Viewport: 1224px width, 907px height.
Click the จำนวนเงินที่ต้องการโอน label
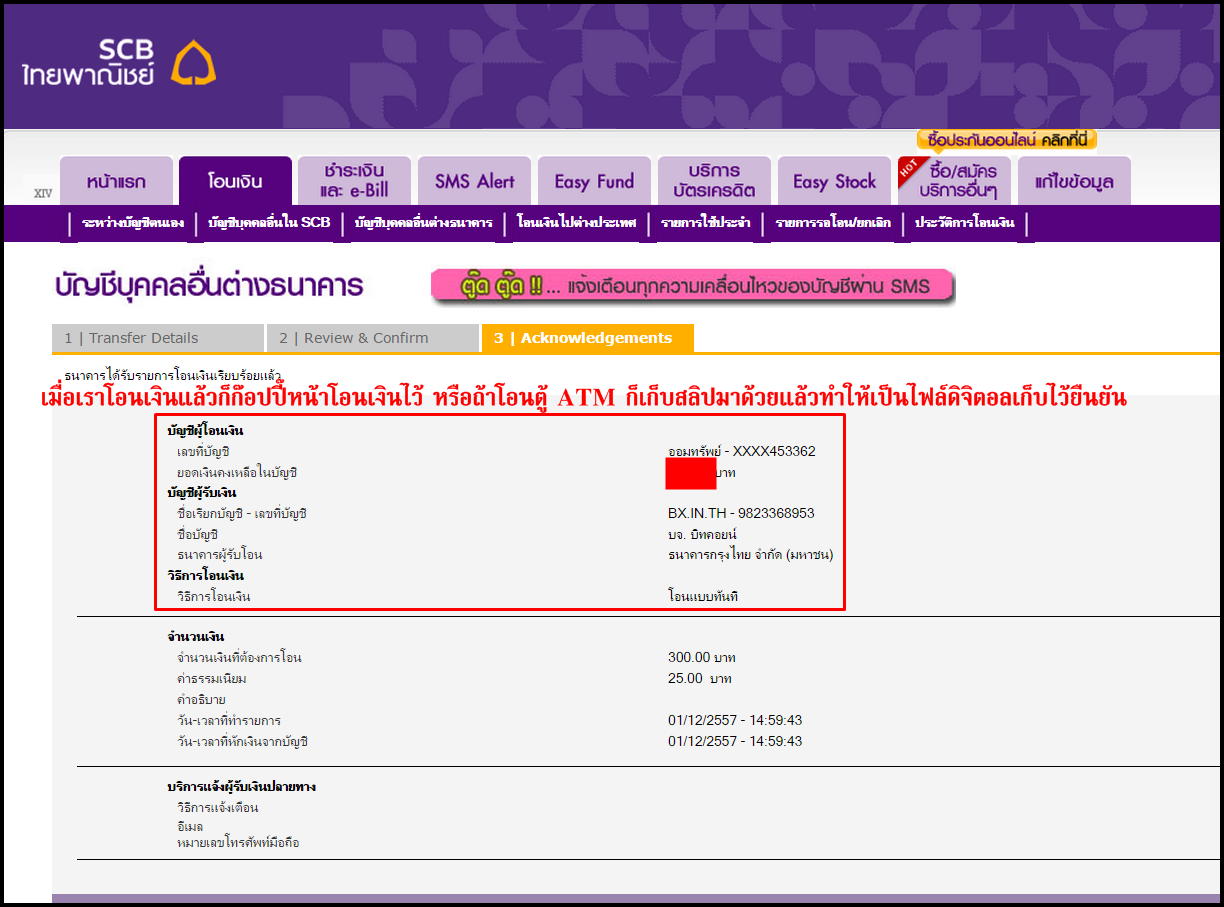pos(239,658)
